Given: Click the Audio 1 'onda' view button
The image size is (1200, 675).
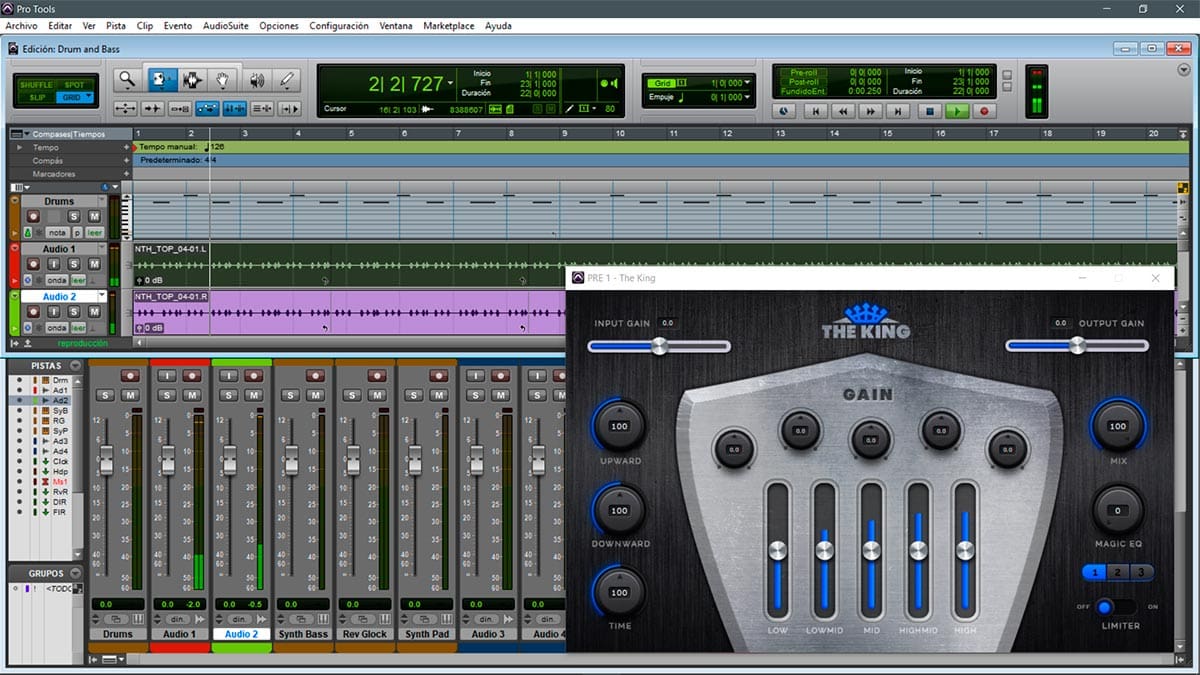Looking at the screenshot, I should click(x=57, y=281).
